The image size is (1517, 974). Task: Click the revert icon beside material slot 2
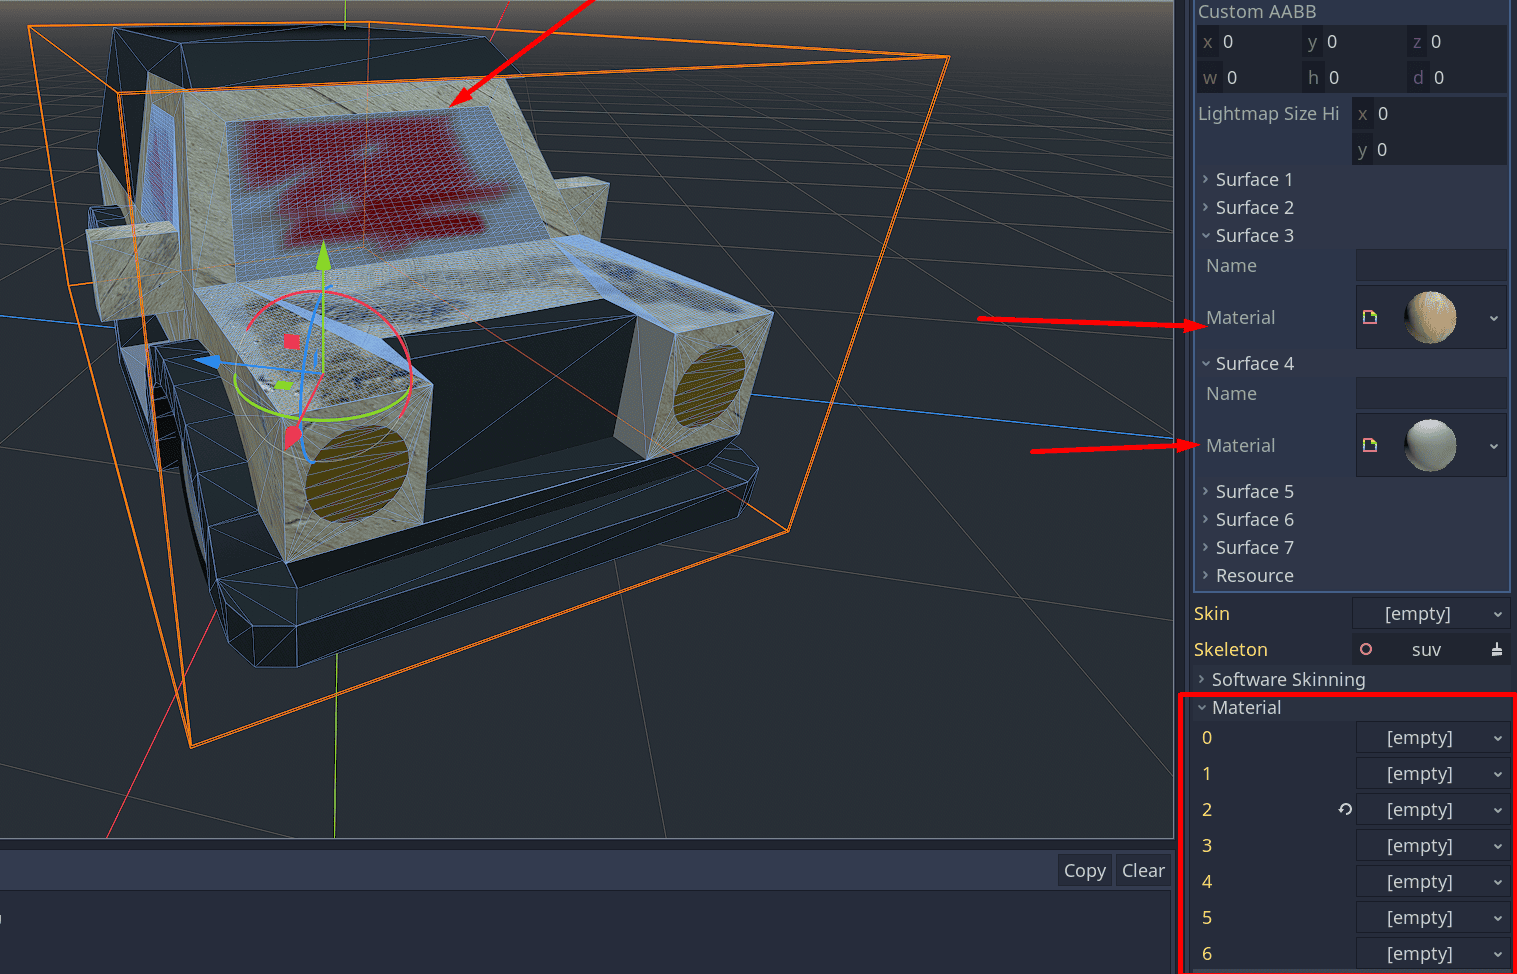tap(1345, 809)
